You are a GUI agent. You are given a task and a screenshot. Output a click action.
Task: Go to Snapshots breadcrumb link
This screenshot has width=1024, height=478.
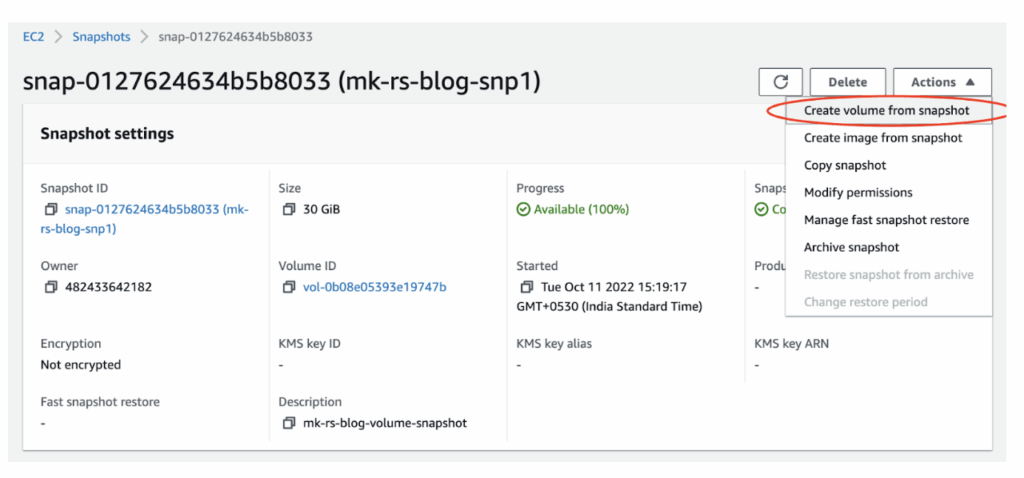point(101,37)
